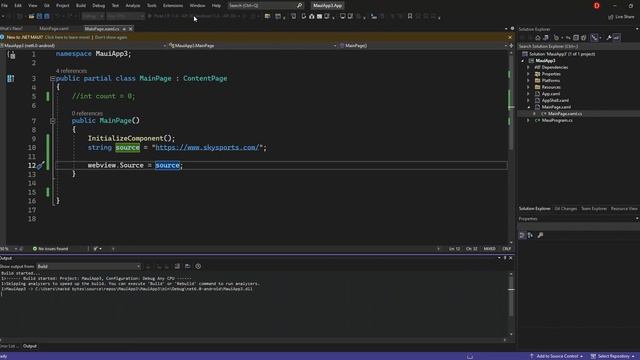This screenshot has width=640, height=360.
Task: Click the 'Don't show again' link
Action: 111,37
